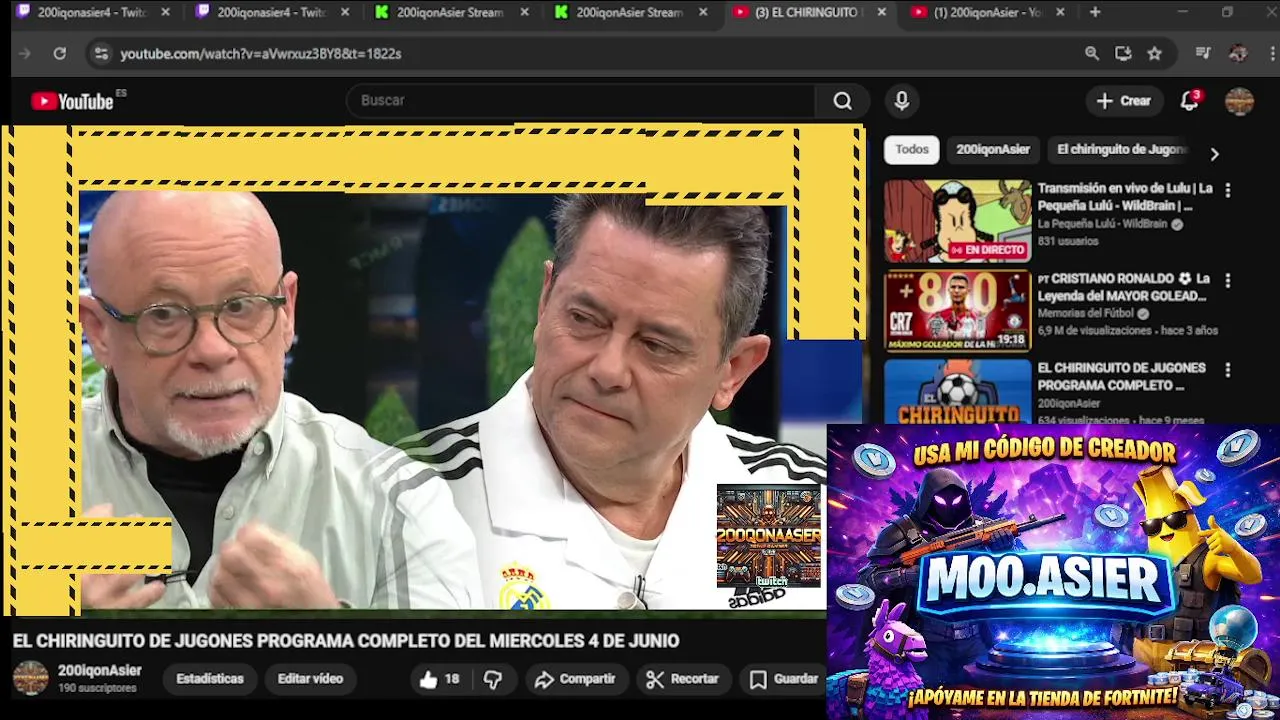This screenshot has width=1280, height=720.
Task: Close the (3) EL CHIRINGUITO tab
Action: (x=881, y=12)
